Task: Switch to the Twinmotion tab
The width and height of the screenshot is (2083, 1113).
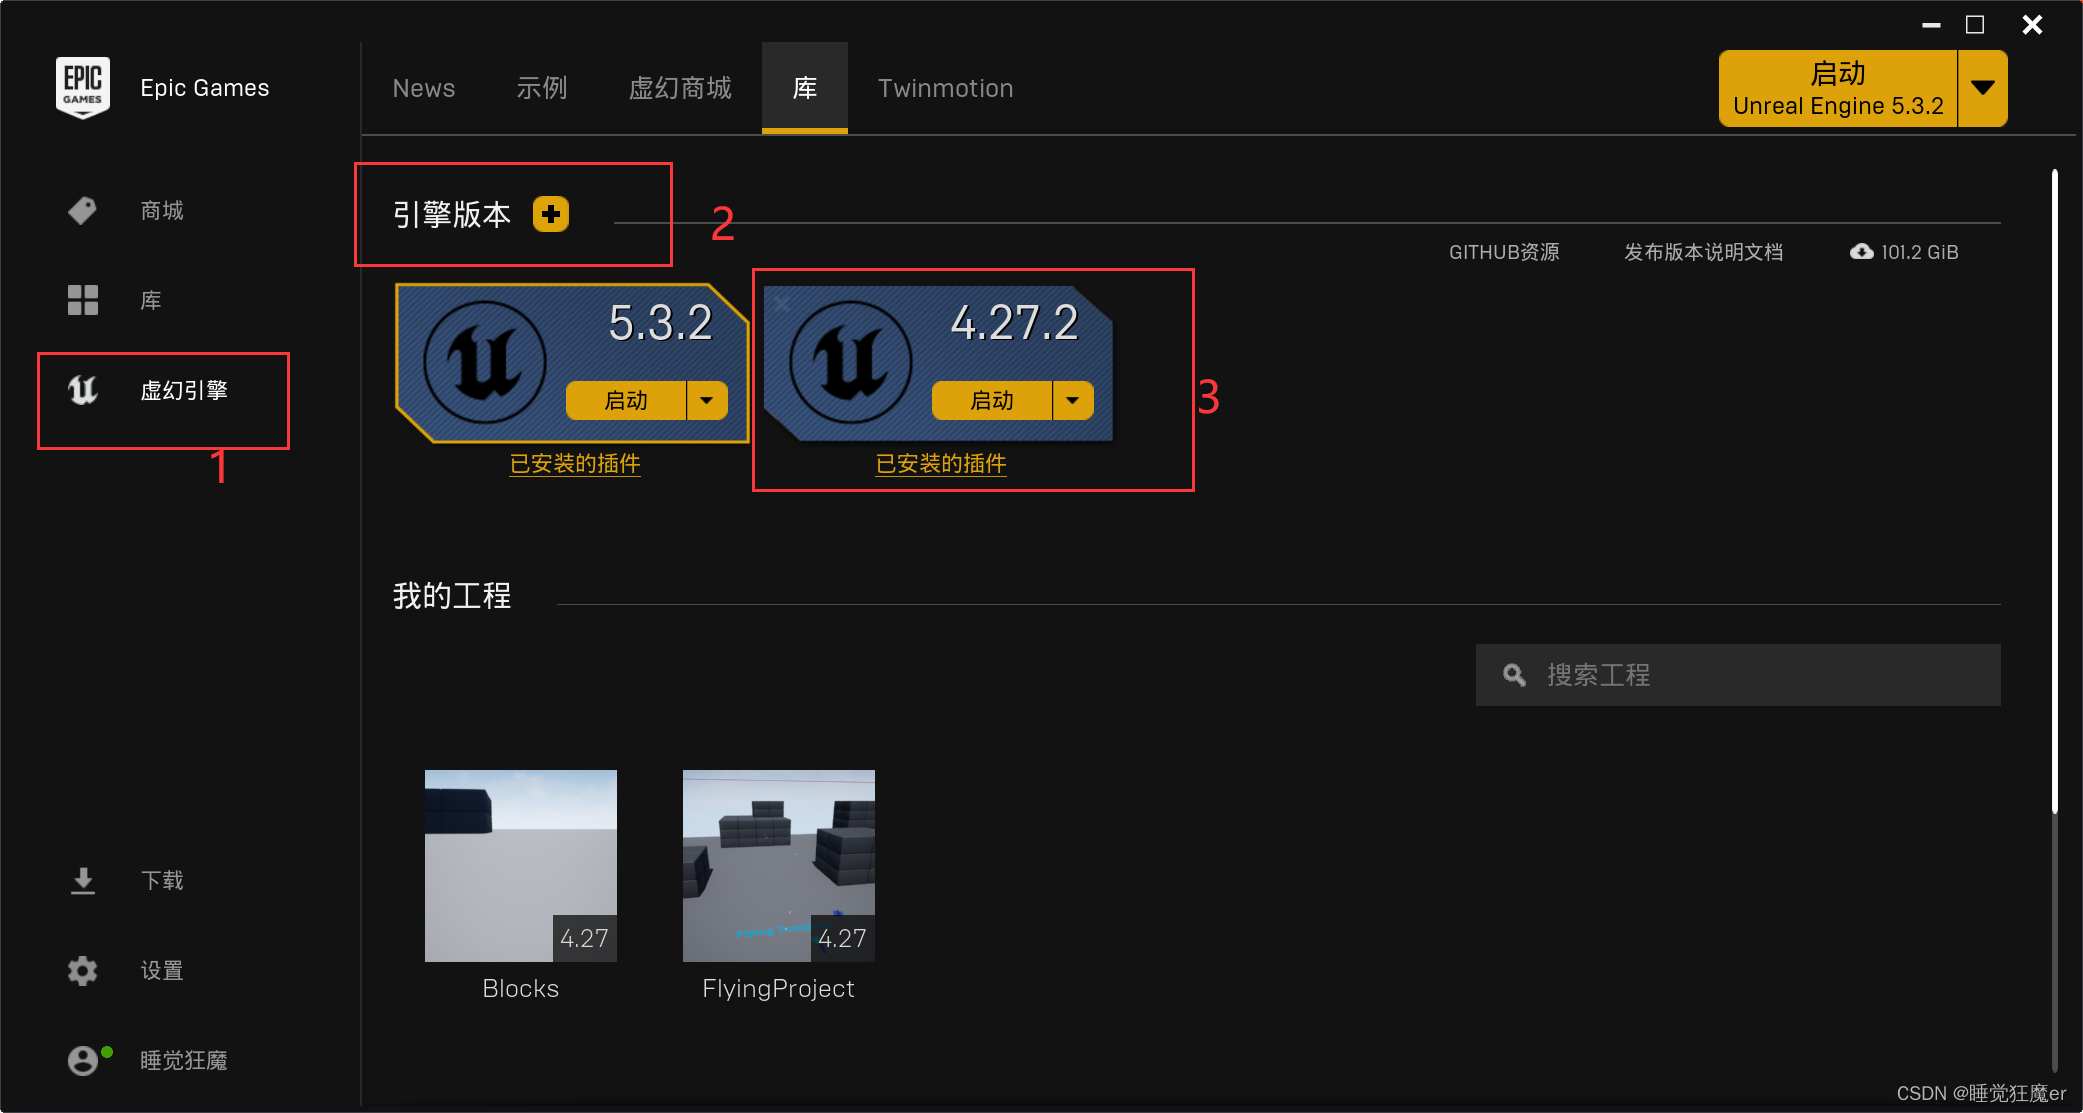Action: [946, 88]
